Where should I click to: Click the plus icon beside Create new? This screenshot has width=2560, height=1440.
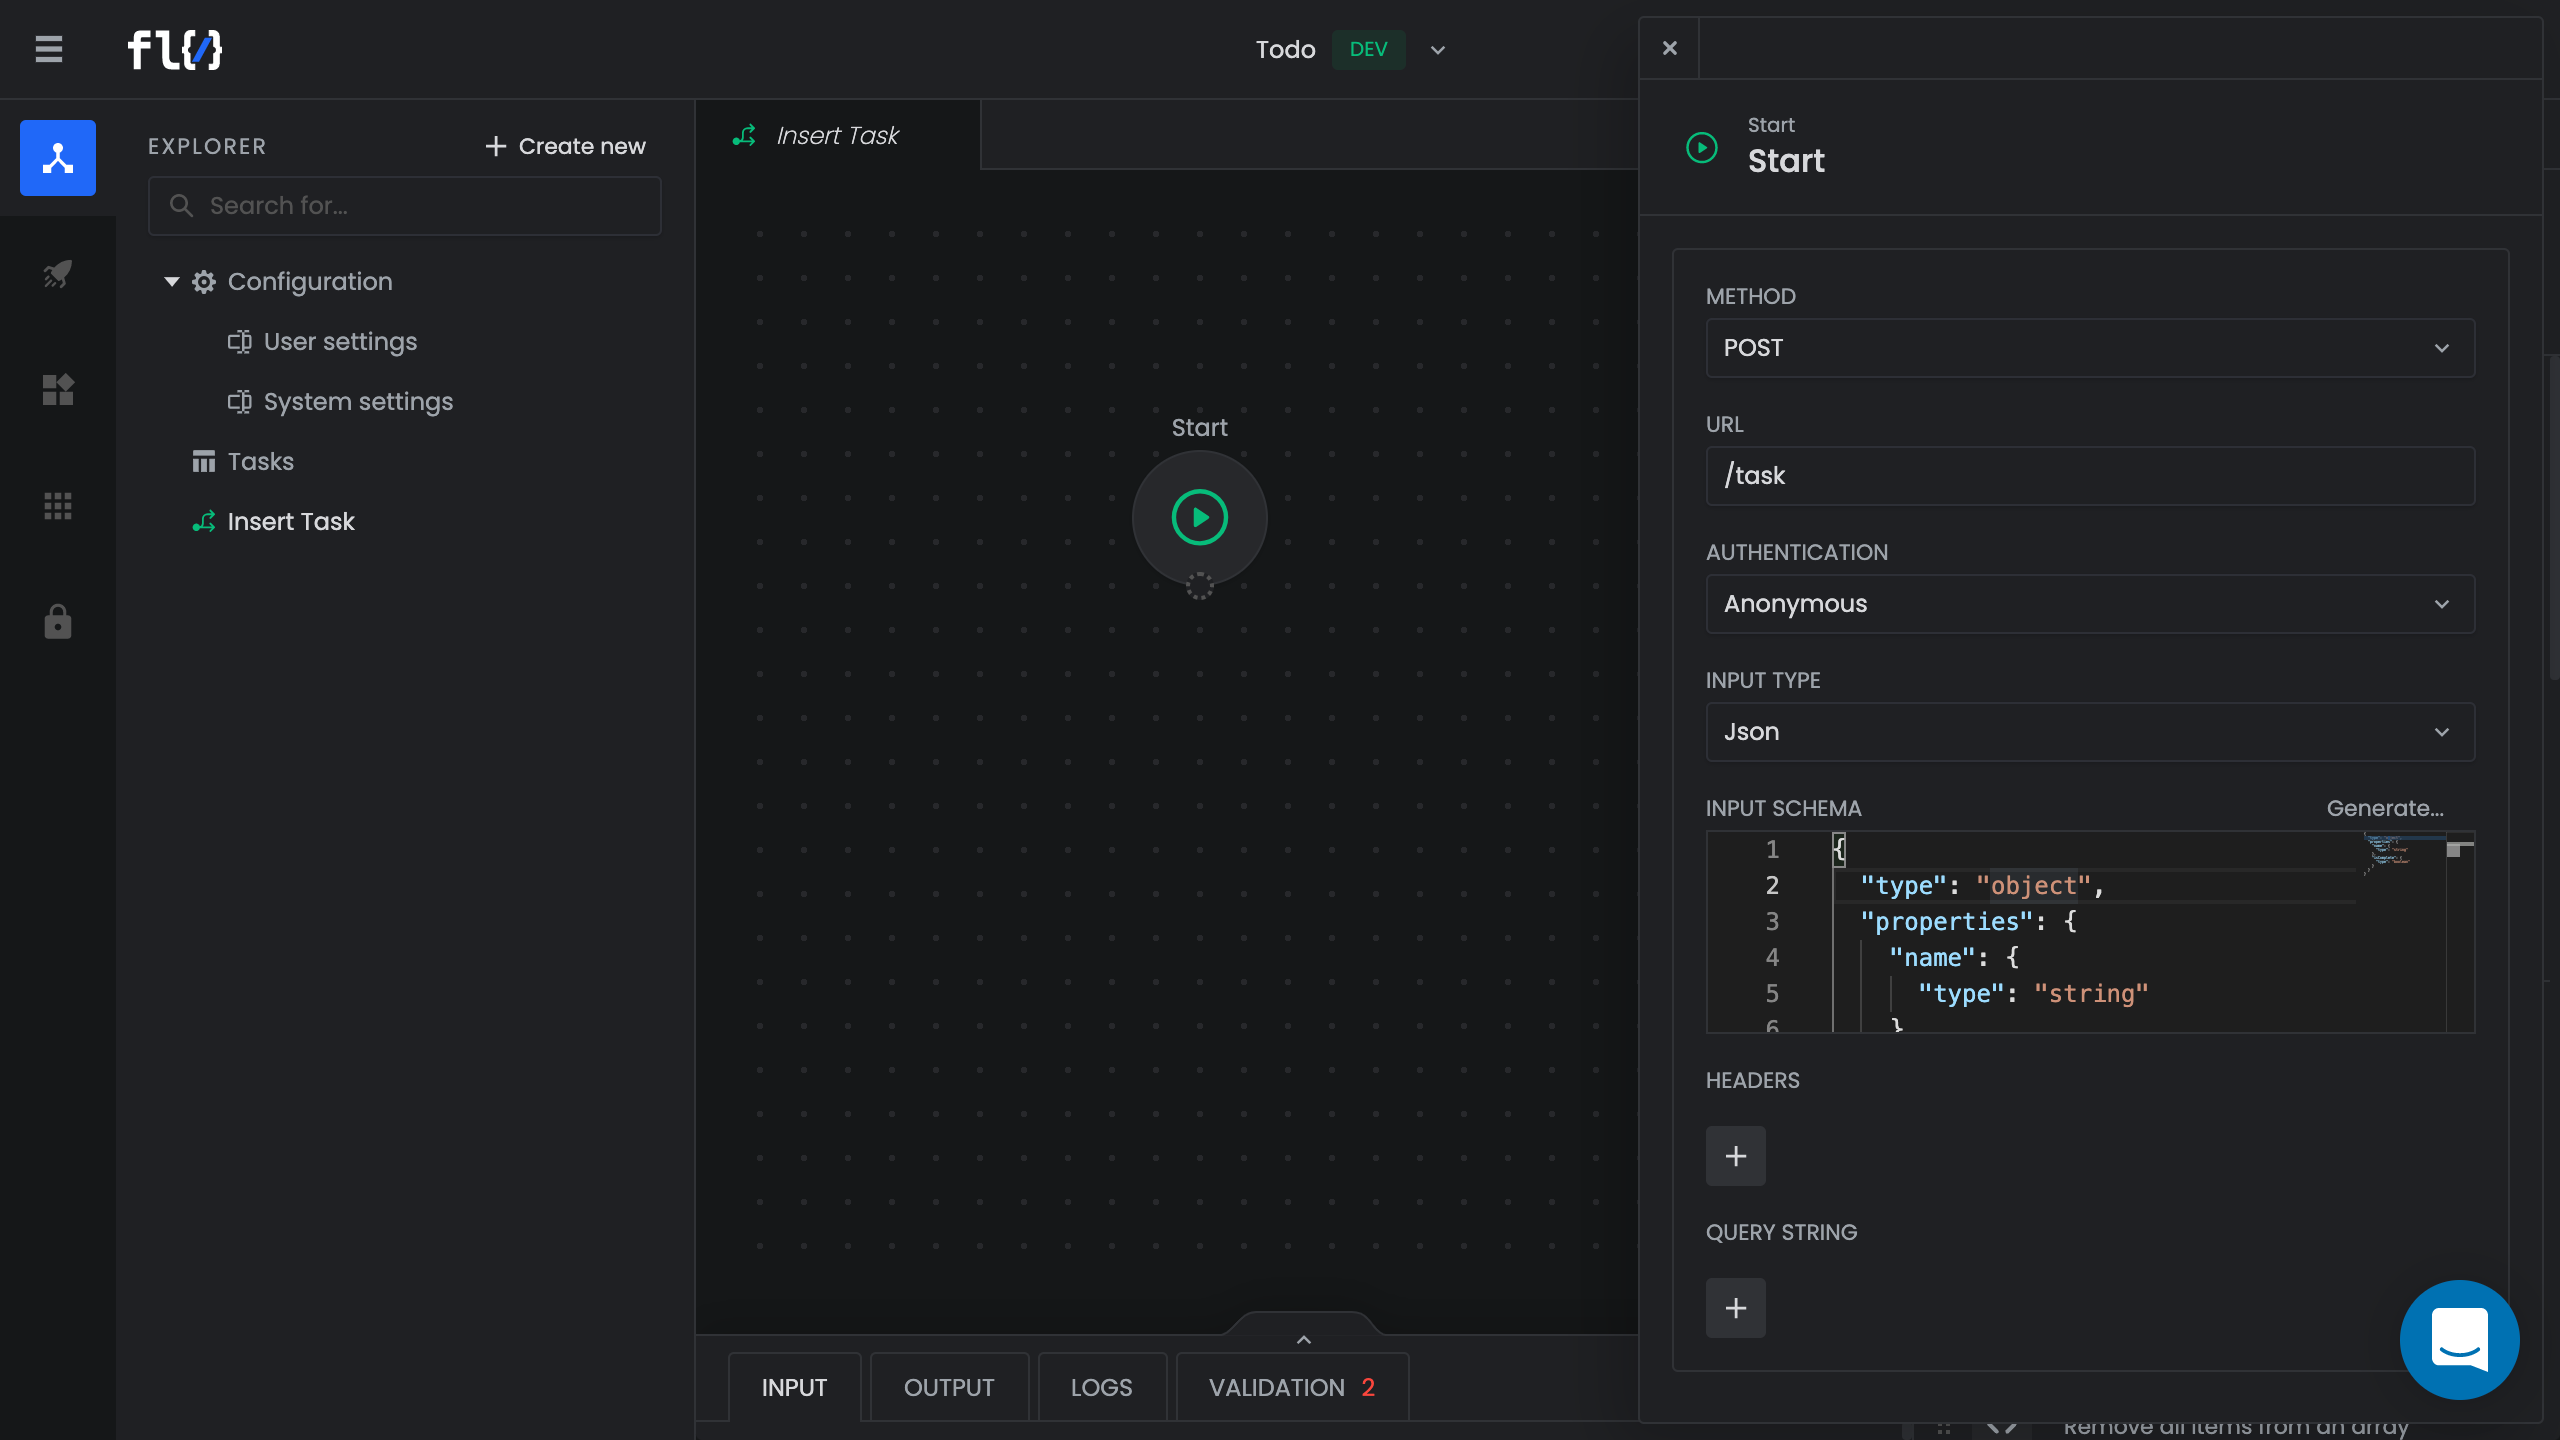click(496, 146)
